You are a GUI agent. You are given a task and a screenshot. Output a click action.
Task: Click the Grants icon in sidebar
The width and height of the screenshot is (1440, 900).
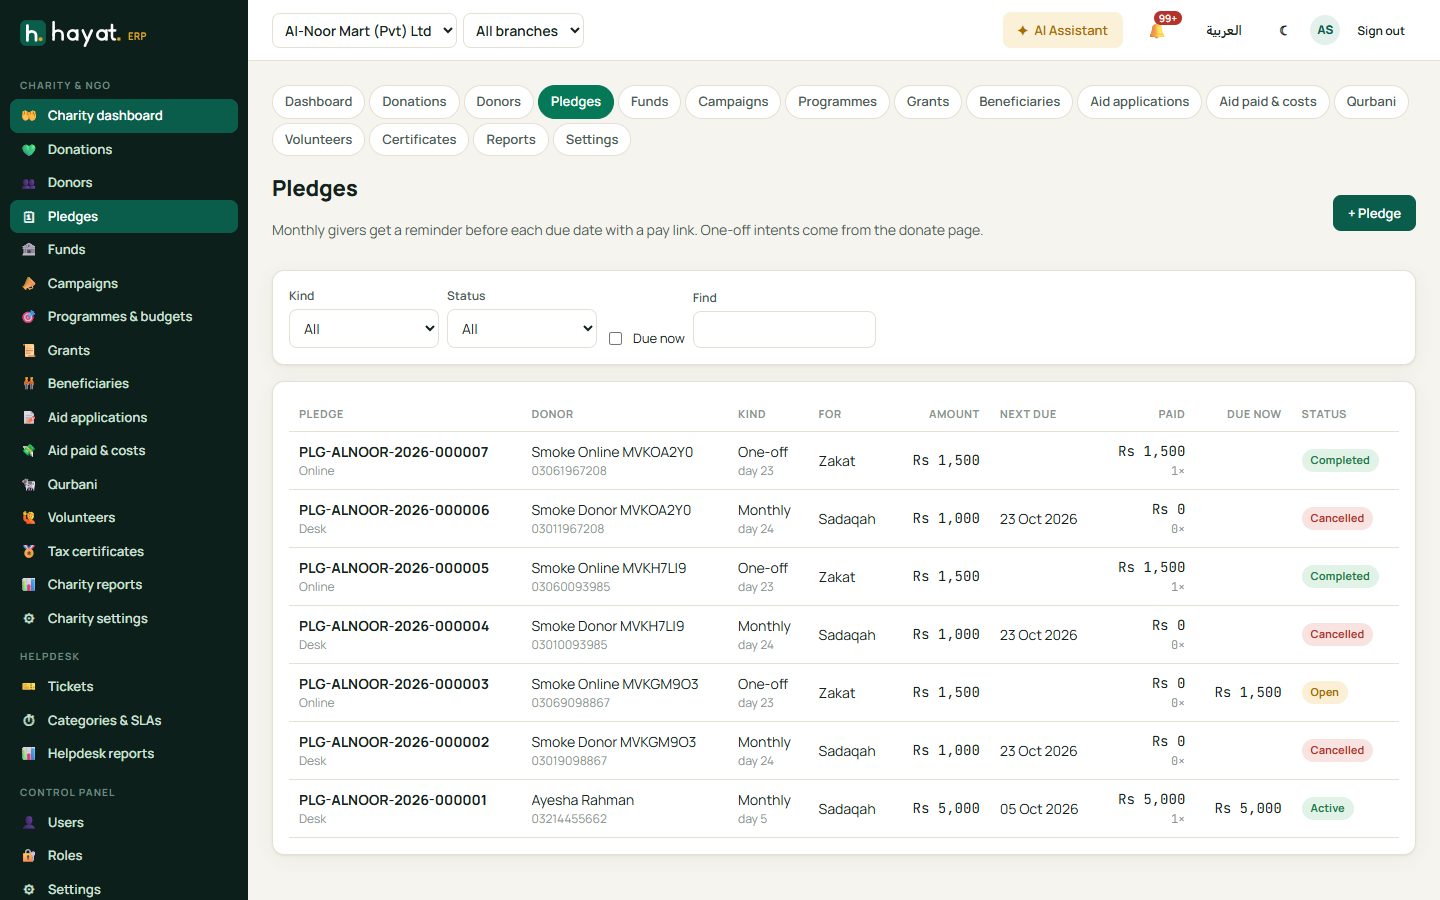[x=29, y=351]
